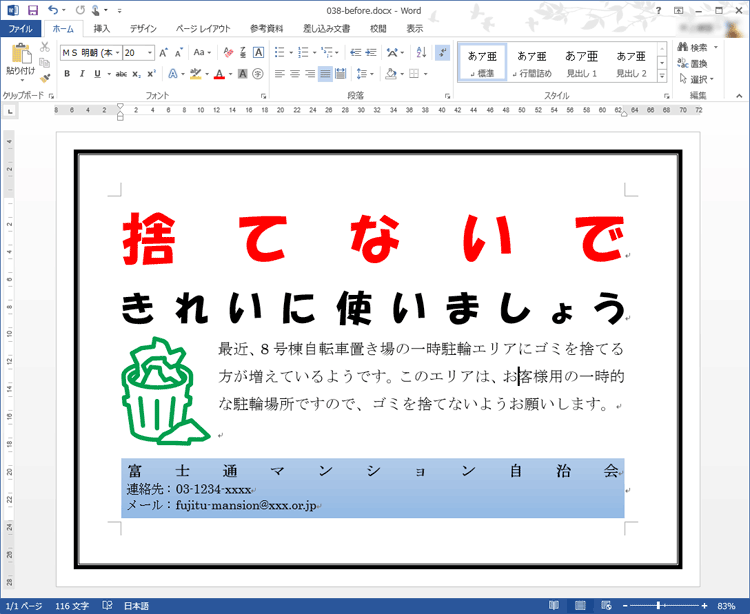Open the font size dropdown
750x614 pixels.
pos(150,53)
